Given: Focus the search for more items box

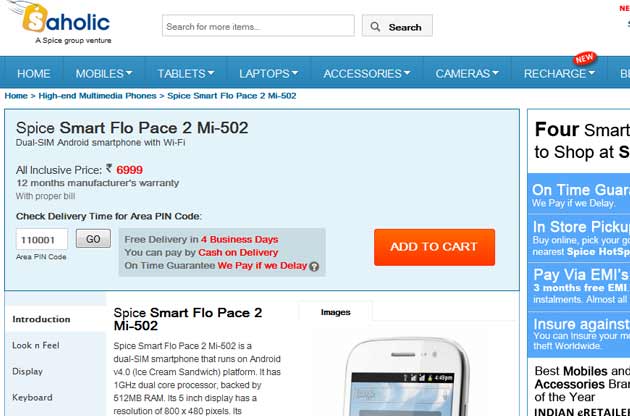Looking at the screenshot, I should [258, 26].
